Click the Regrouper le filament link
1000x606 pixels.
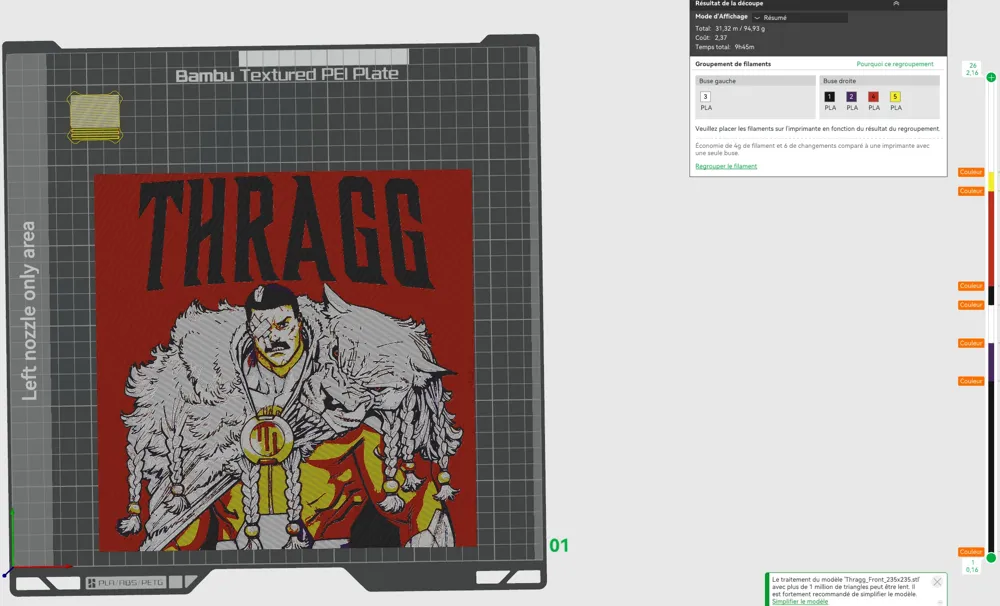pos(726,166)
